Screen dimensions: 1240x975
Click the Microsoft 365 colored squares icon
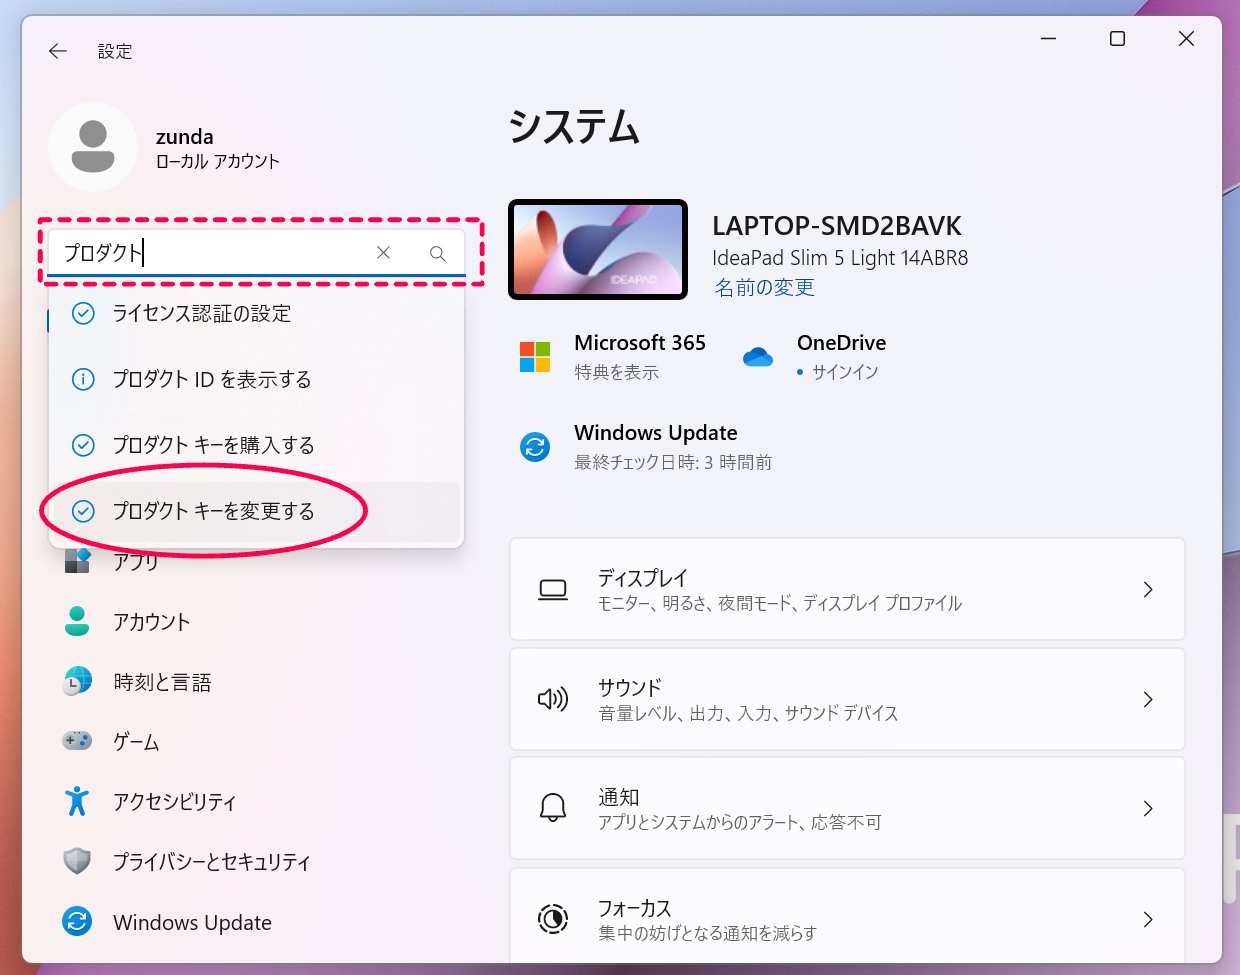click(x=535, y=355)
